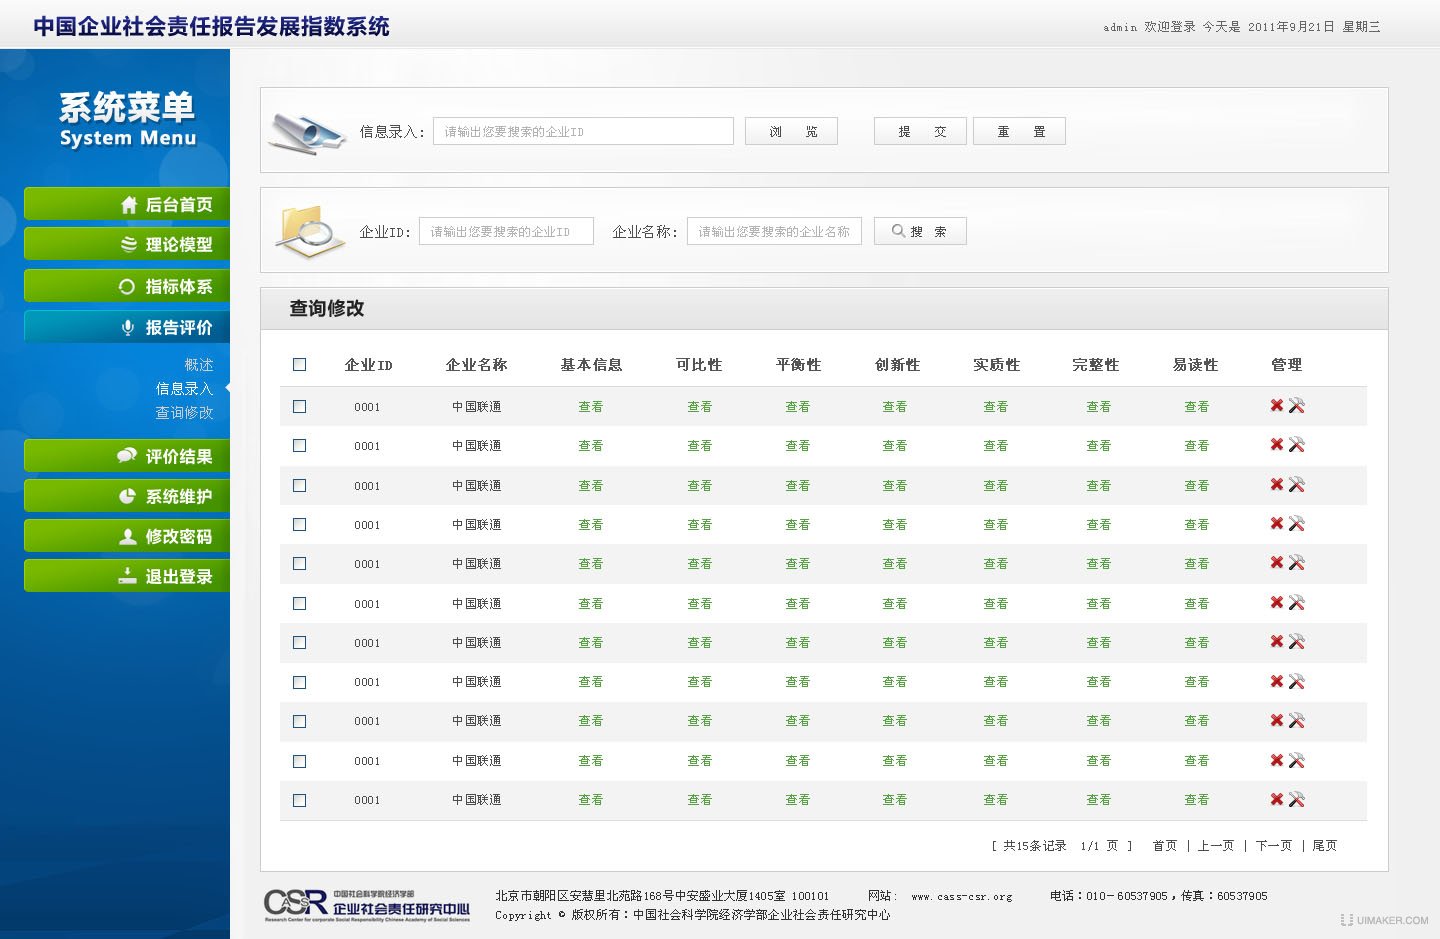Edit the last table row with tools icon
Viewport: 1440px width, 939px height.
[x=1296, y=799]
